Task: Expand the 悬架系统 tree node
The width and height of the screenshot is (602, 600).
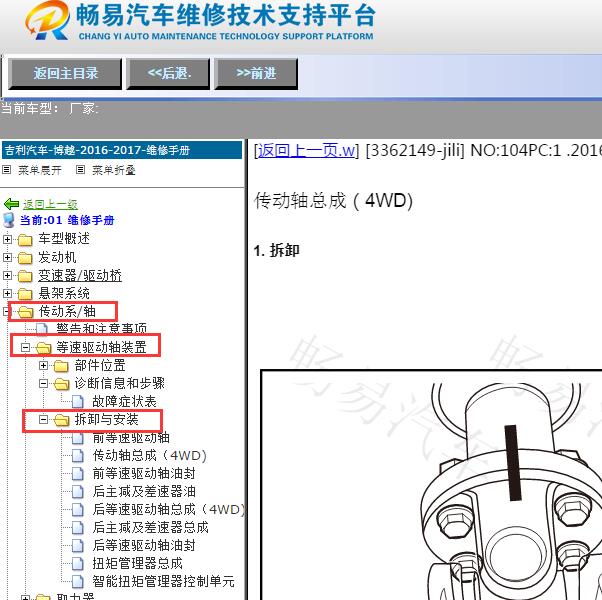Action: point(7,293)
